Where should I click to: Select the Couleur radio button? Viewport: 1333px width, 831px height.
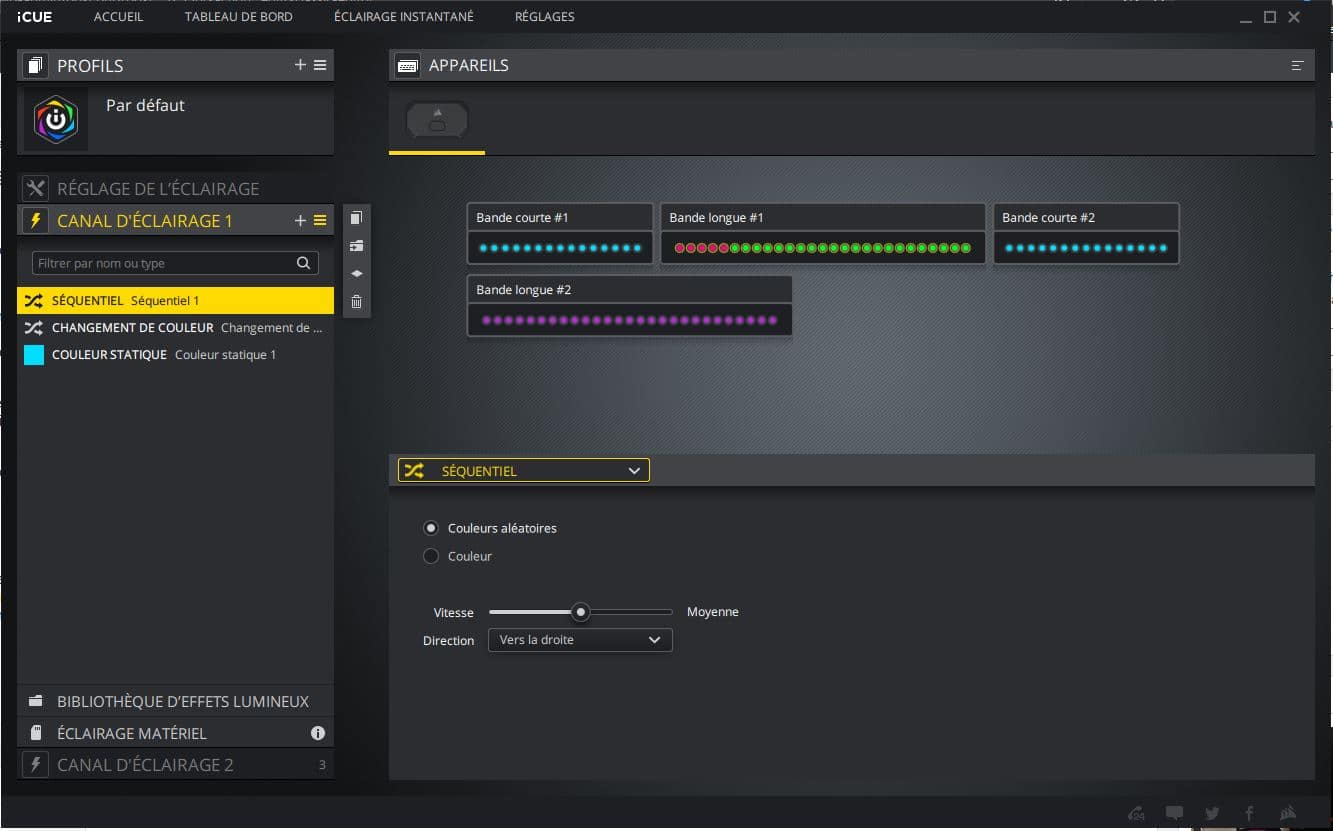pyautogui.click(x=431, y=556)
